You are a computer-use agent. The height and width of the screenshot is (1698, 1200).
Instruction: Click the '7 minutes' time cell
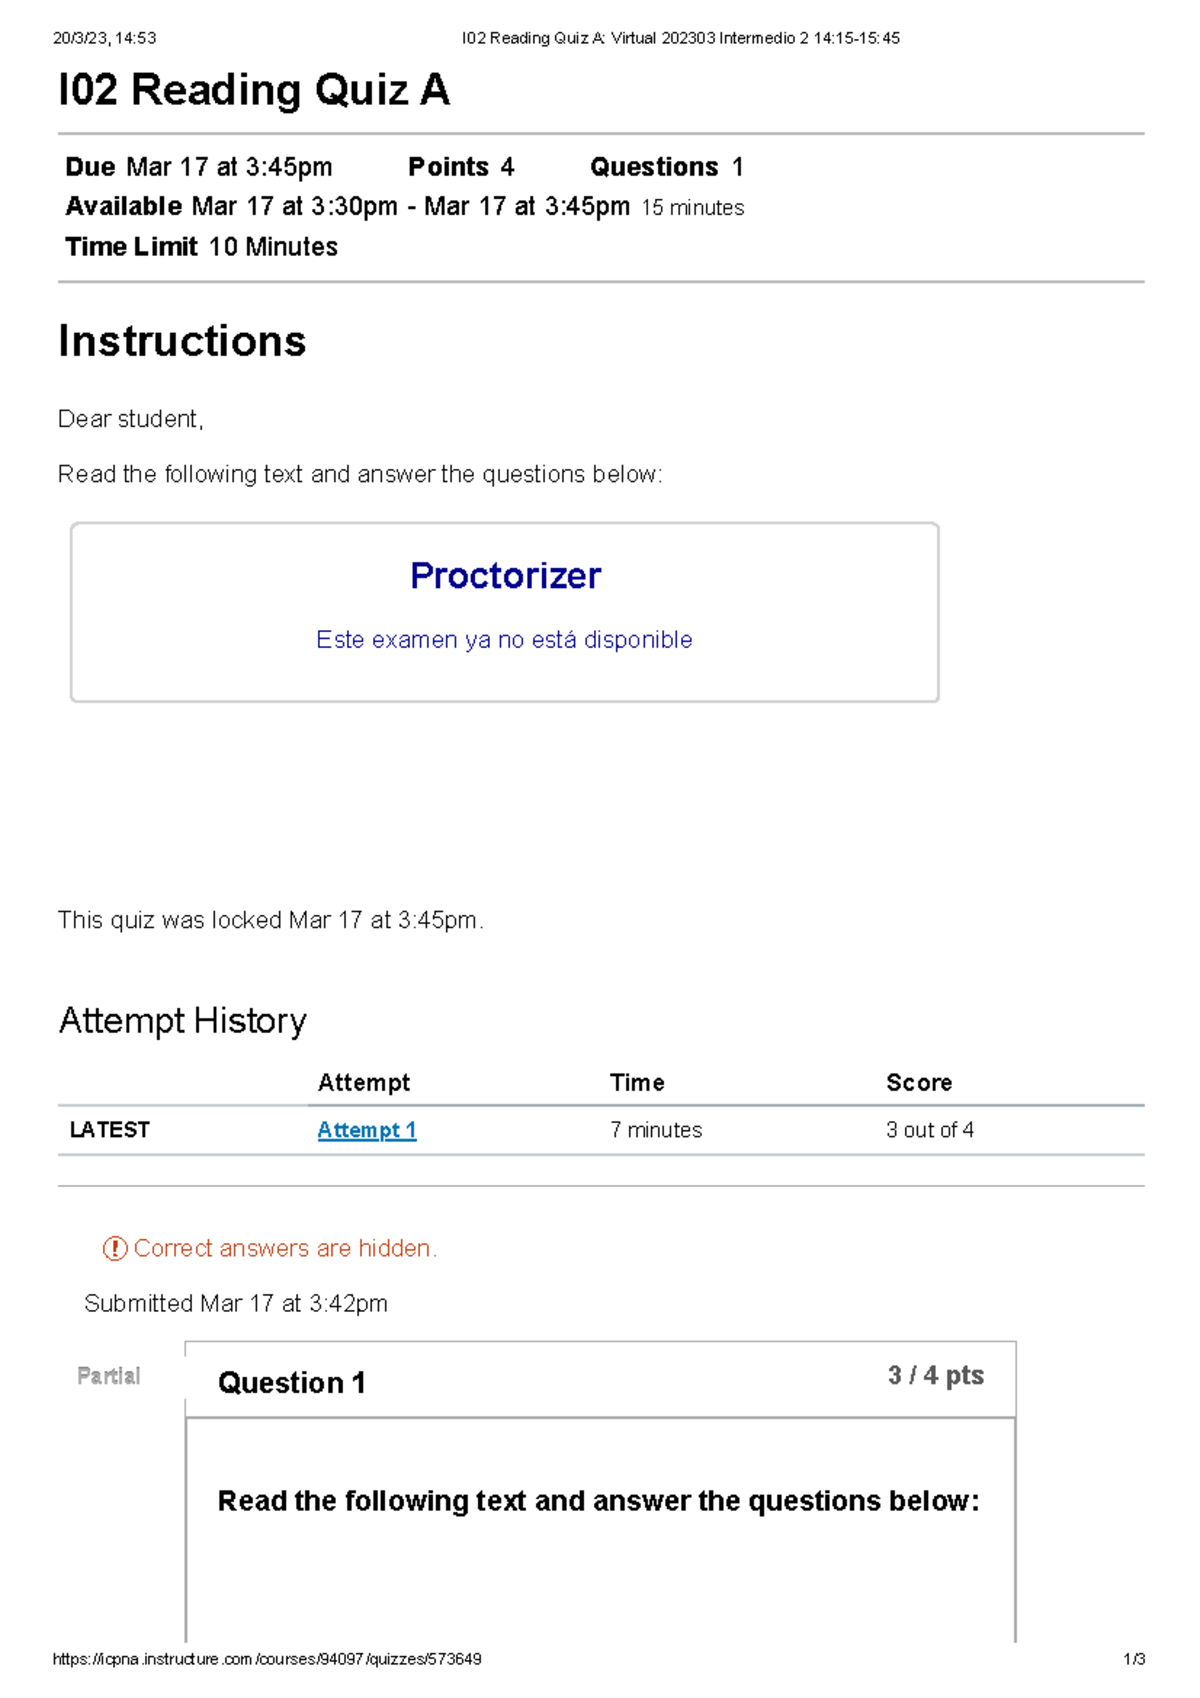[x=656, y=1130]
